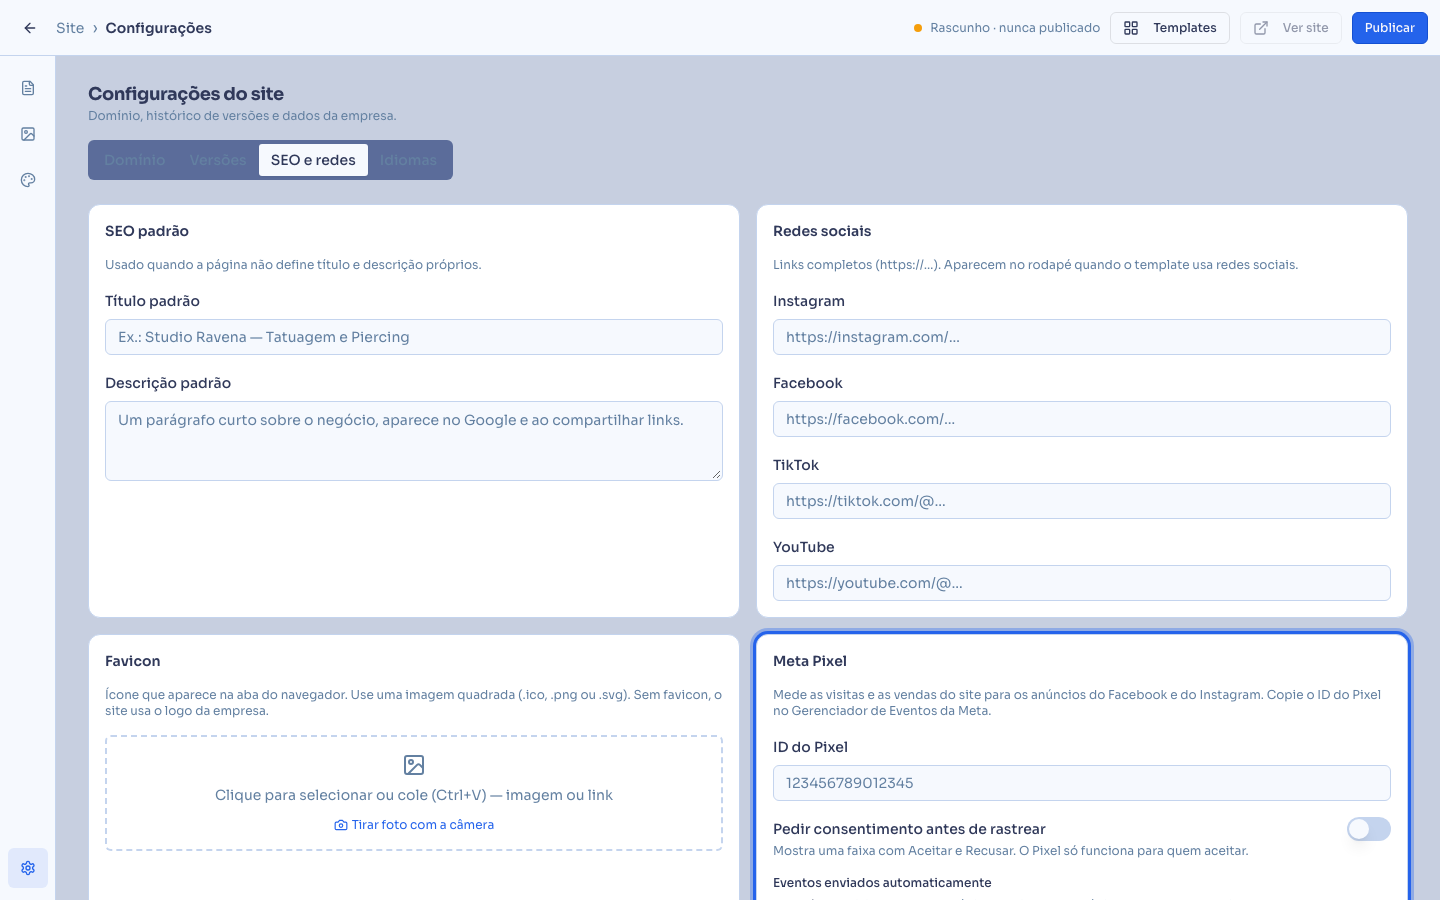Click the Facebook URL field

1082,419
